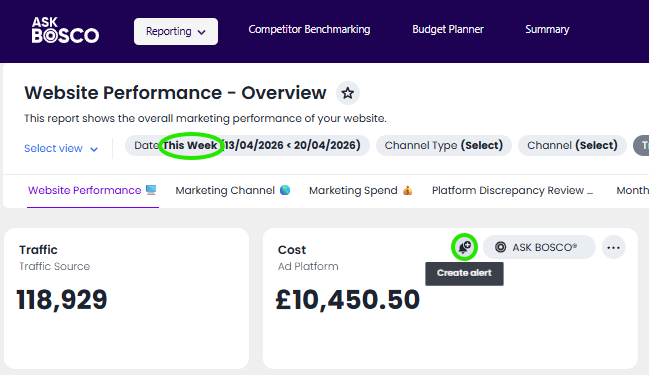Open the Channel (Select) filter
649x375 pixels.
572,145
